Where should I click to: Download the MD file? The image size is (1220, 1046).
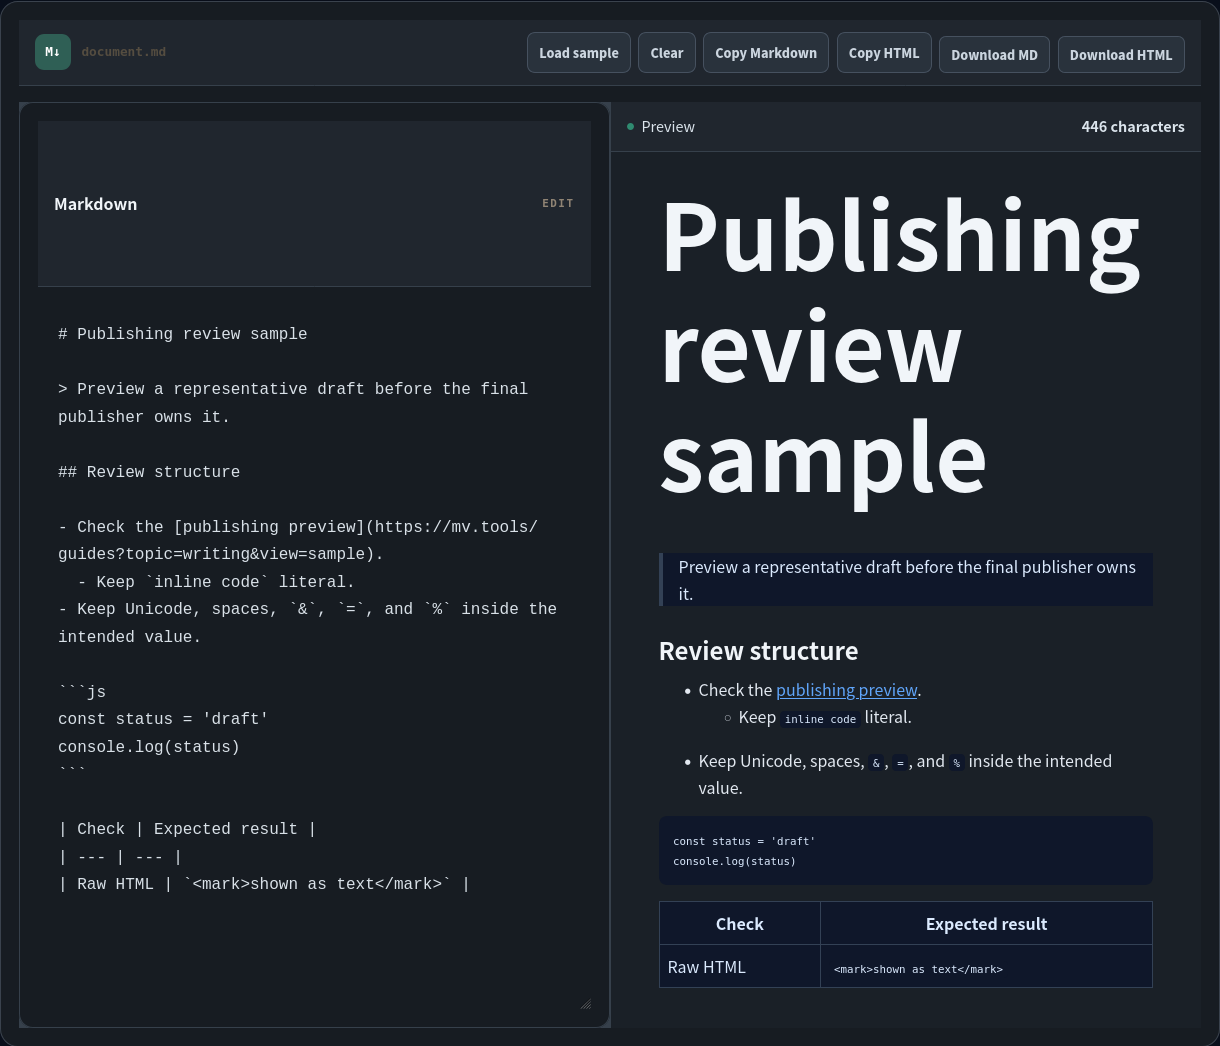pyautogui.click(x=994, y=55)
